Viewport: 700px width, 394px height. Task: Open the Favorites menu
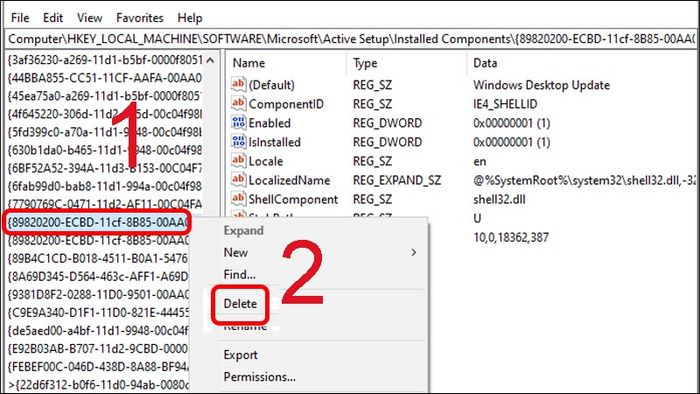140,18
